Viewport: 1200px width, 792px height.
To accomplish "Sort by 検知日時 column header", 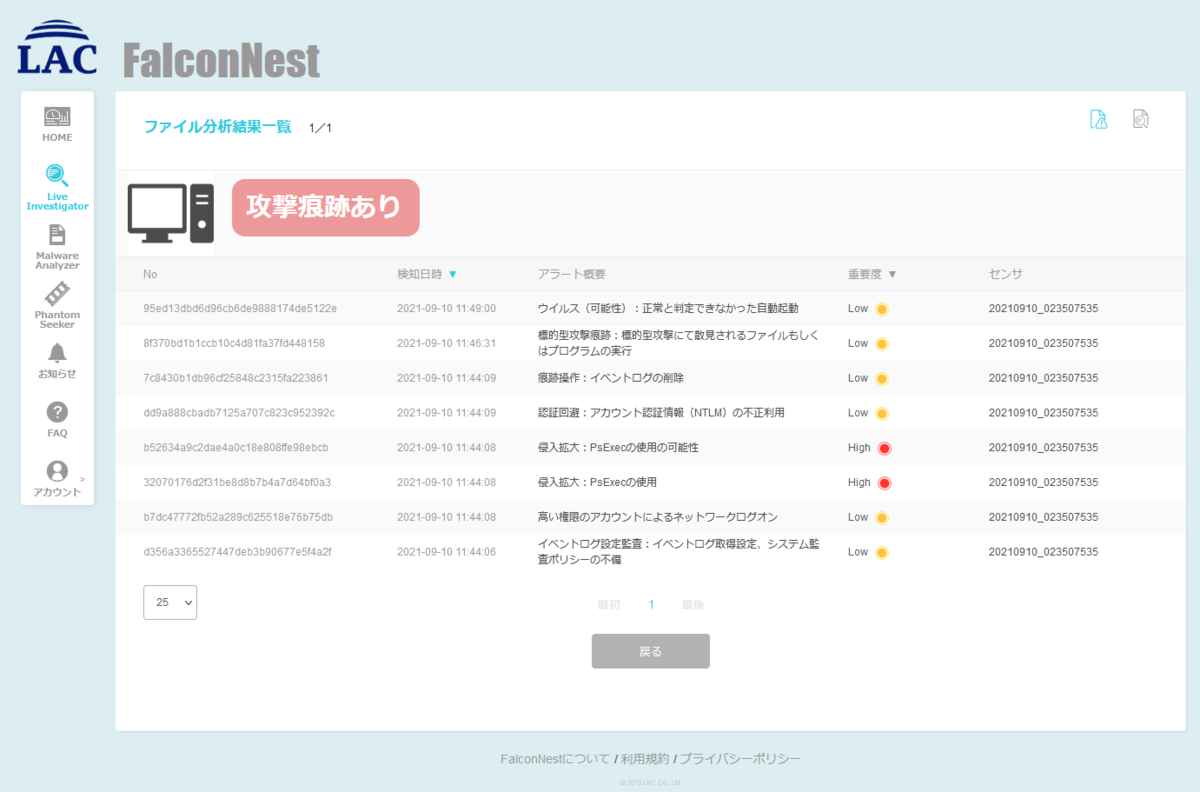I will 427,274.
